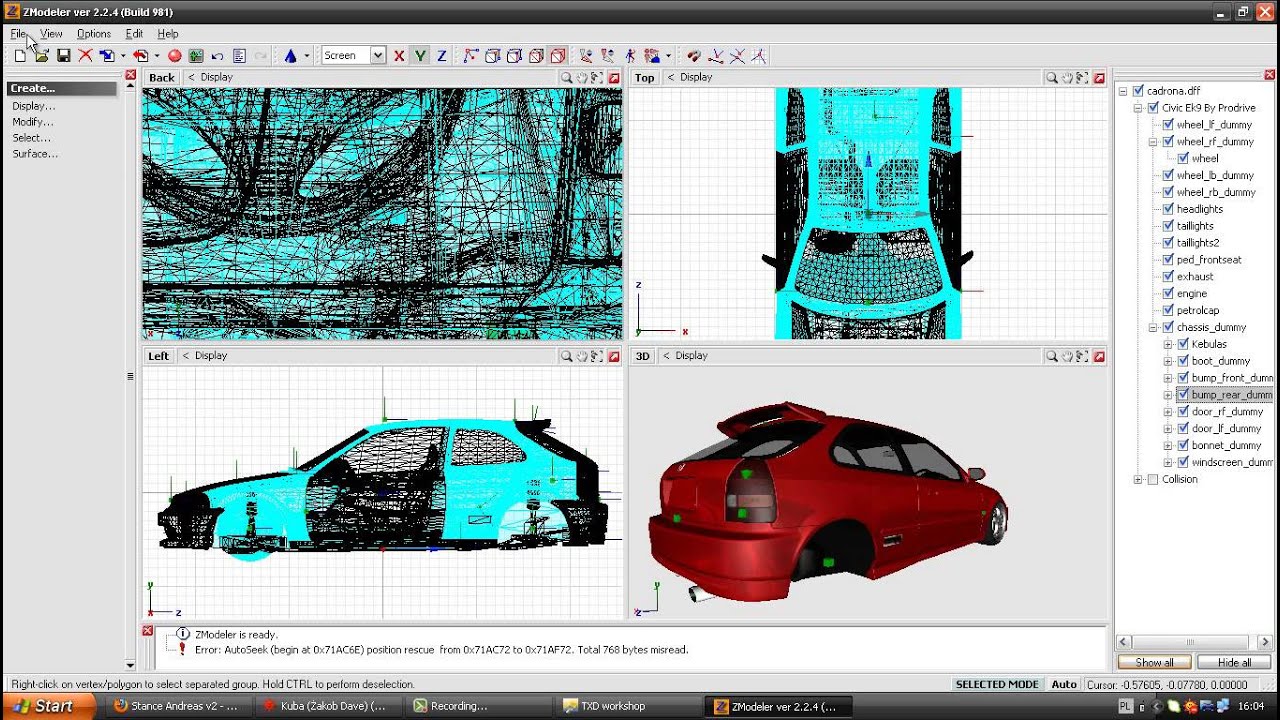Expand the Collision tree node
Viewport: 1280px width, 720px height.
click(x=1138, y=480)
